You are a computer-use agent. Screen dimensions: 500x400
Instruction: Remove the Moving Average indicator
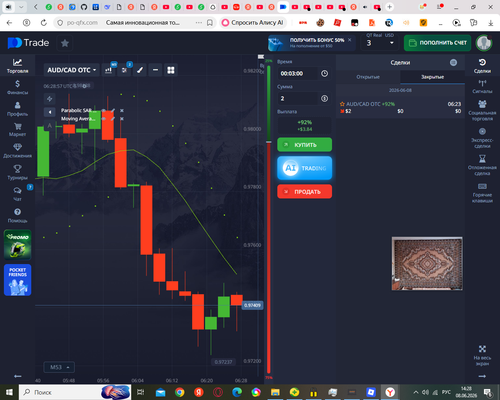[122, 119]
